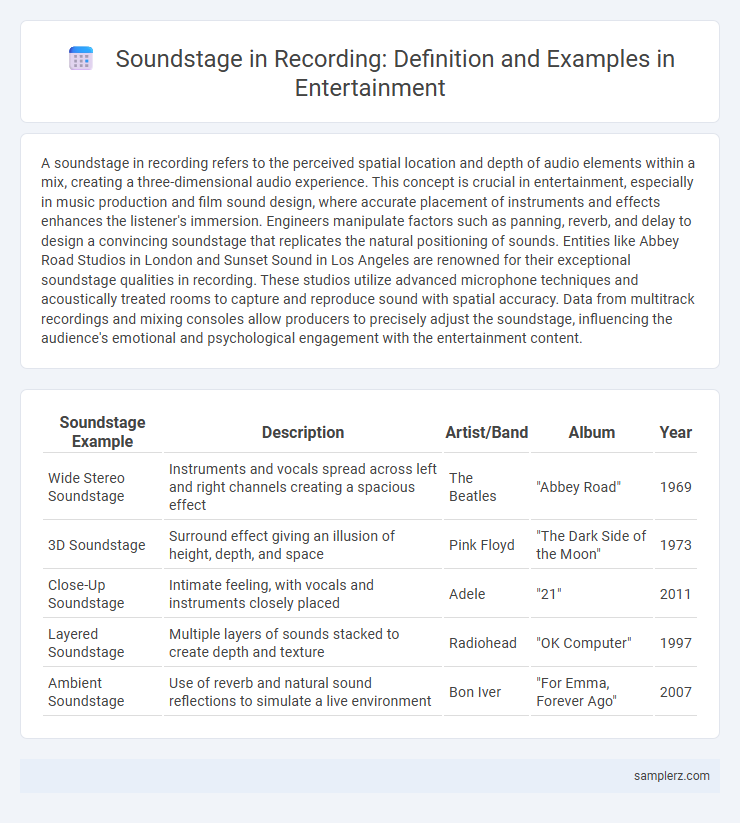Click the 'Album' column header
The image size is (740, 823).
point(591,432)
